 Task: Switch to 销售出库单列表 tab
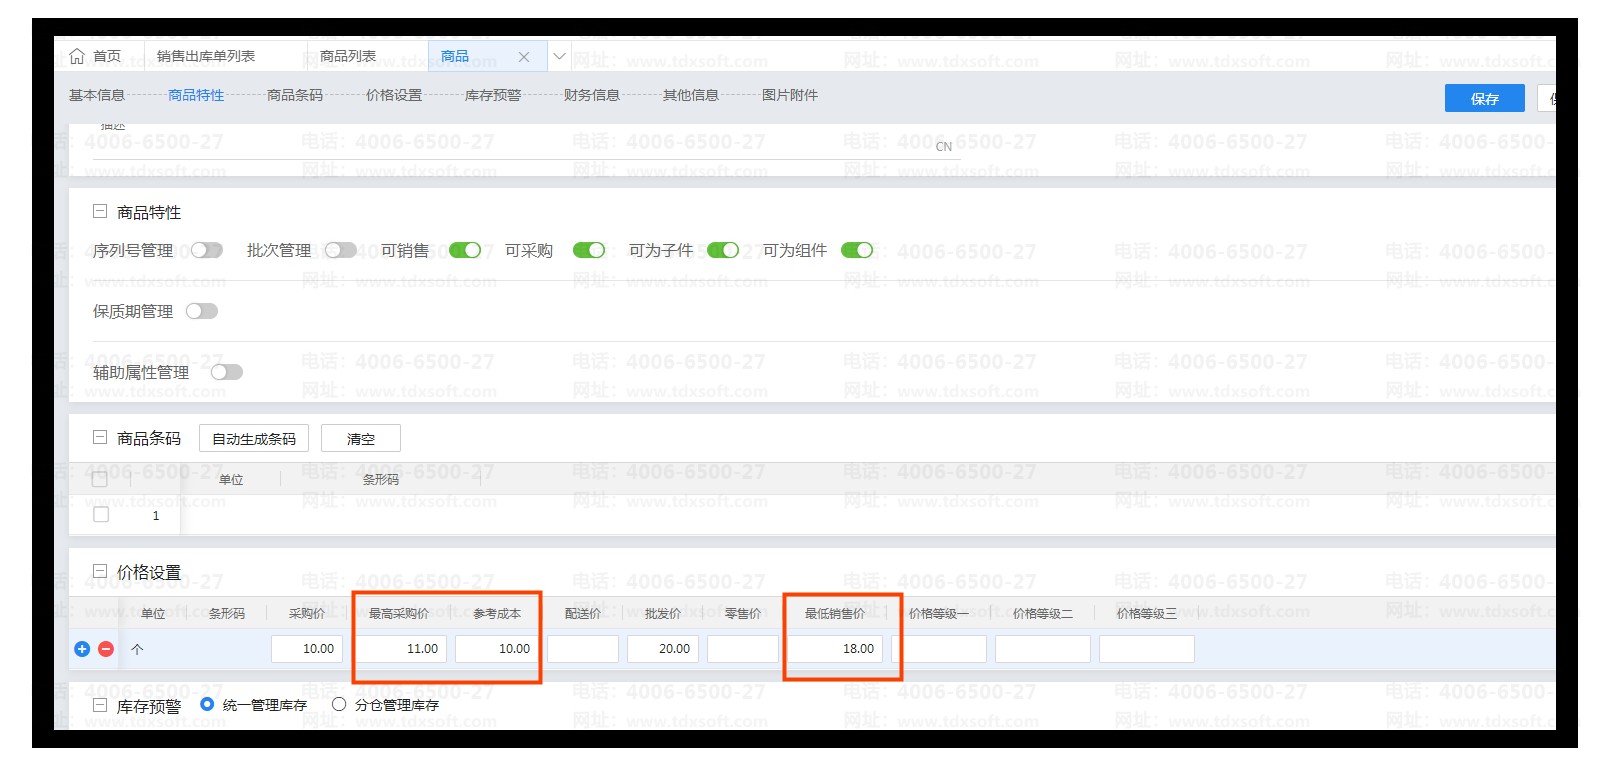[206, 56]
